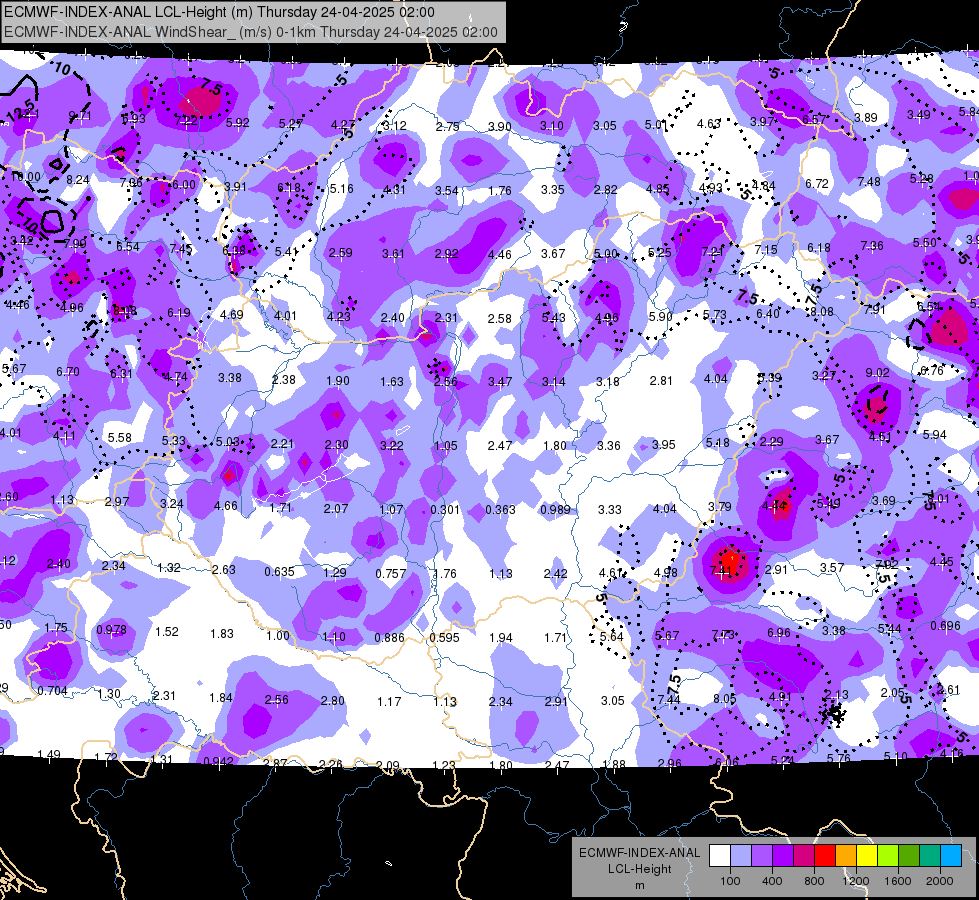Screen dimensions: 979x900
Task: Click the wind shear value 3.89
Action: coord(866,117)
